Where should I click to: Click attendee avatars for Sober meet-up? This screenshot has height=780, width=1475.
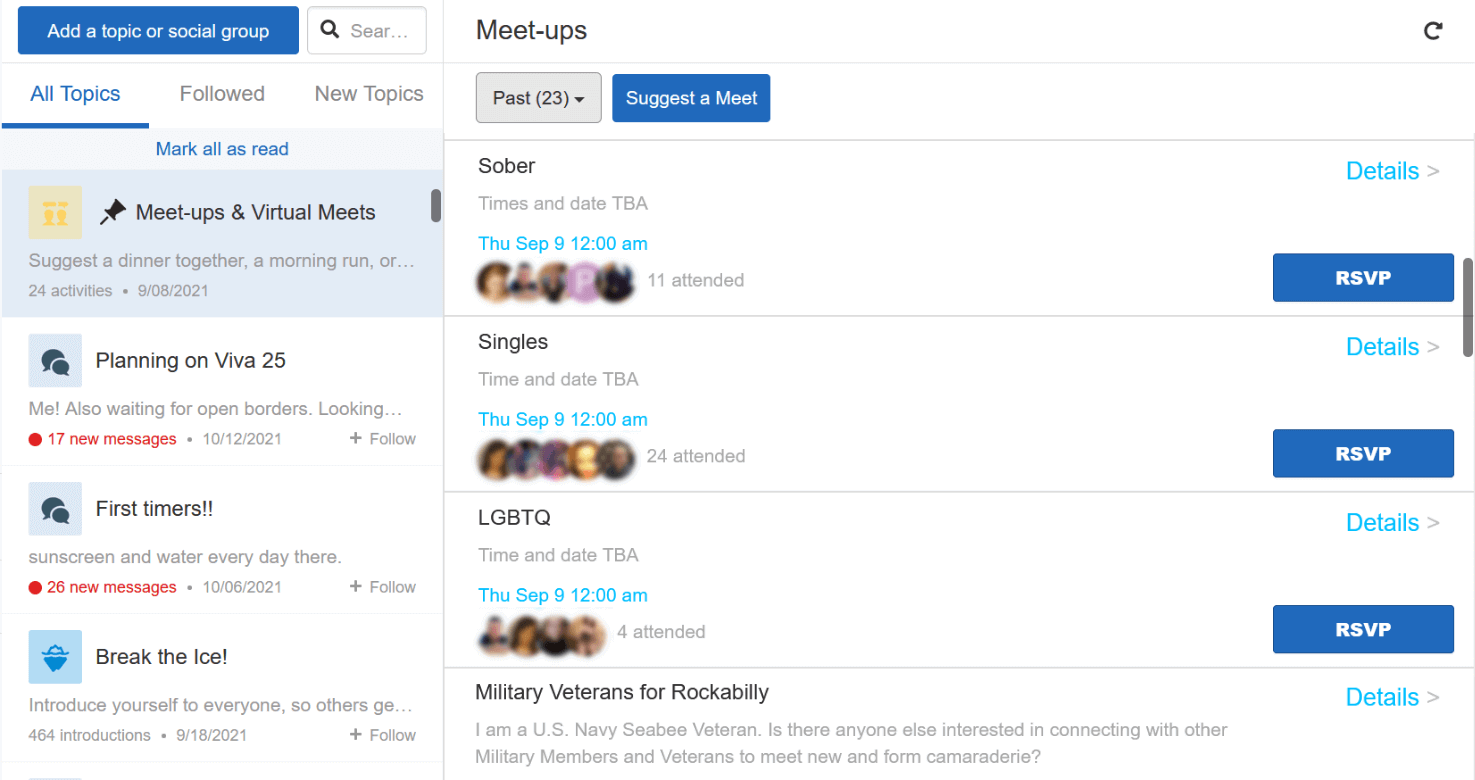coord(556,282)
